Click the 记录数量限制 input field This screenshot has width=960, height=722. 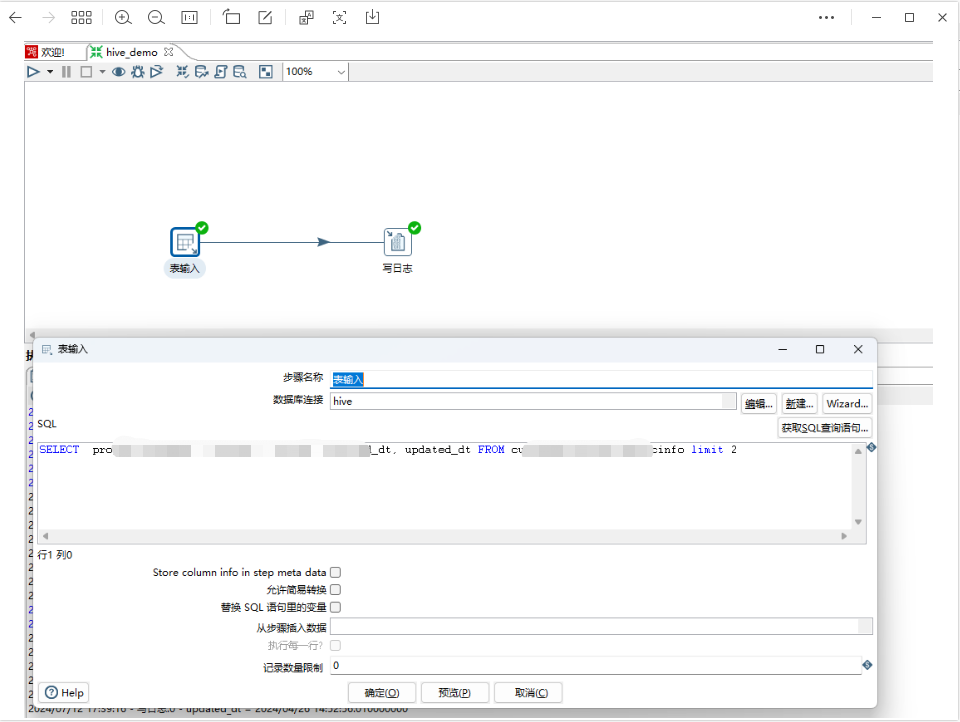595,665
